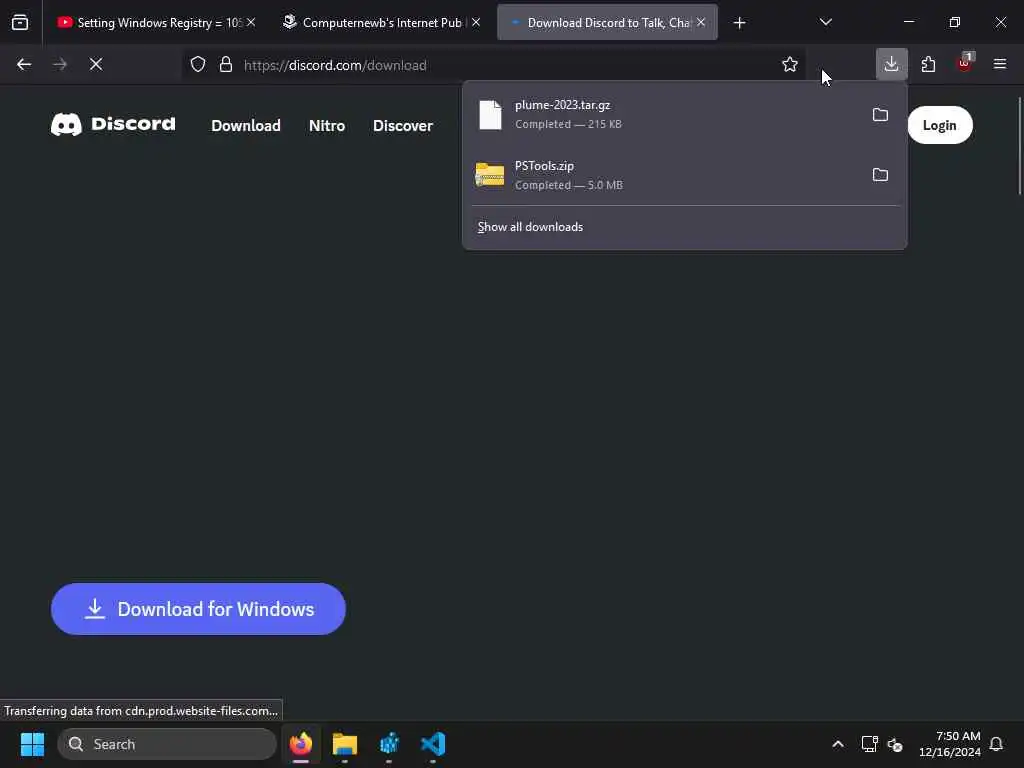Click the taskbar Search box
Screen dimensions: 1024x768
[x=167, y=744]
